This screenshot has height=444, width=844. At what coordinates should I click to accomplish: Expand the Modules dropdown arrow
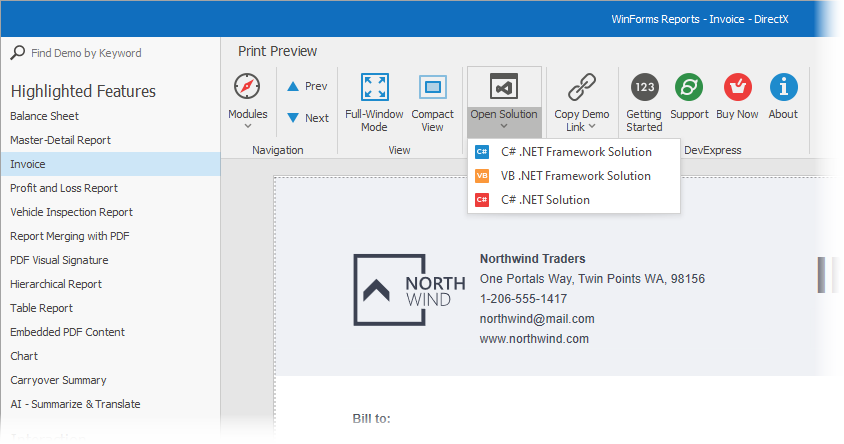[x=248, y=126]
